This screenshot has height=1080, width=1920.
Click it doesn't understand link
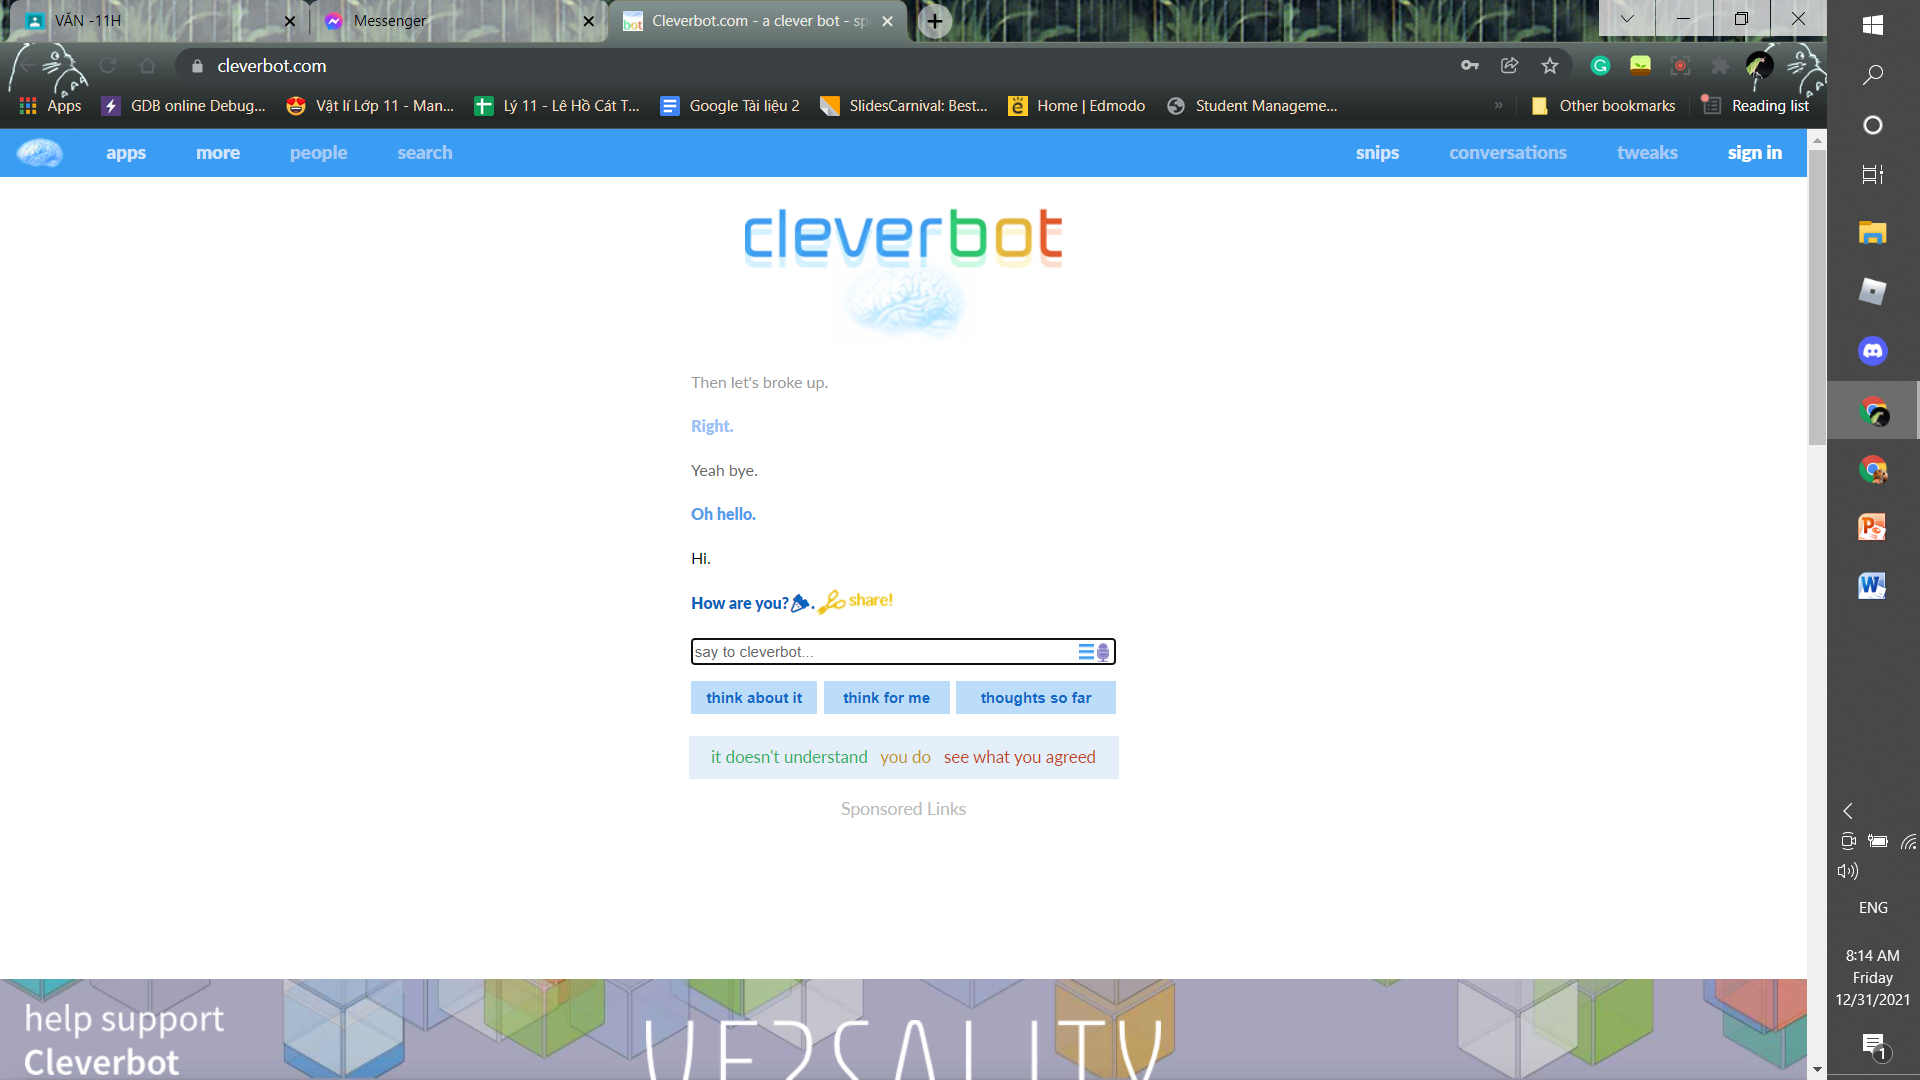[x=789, y=757]
